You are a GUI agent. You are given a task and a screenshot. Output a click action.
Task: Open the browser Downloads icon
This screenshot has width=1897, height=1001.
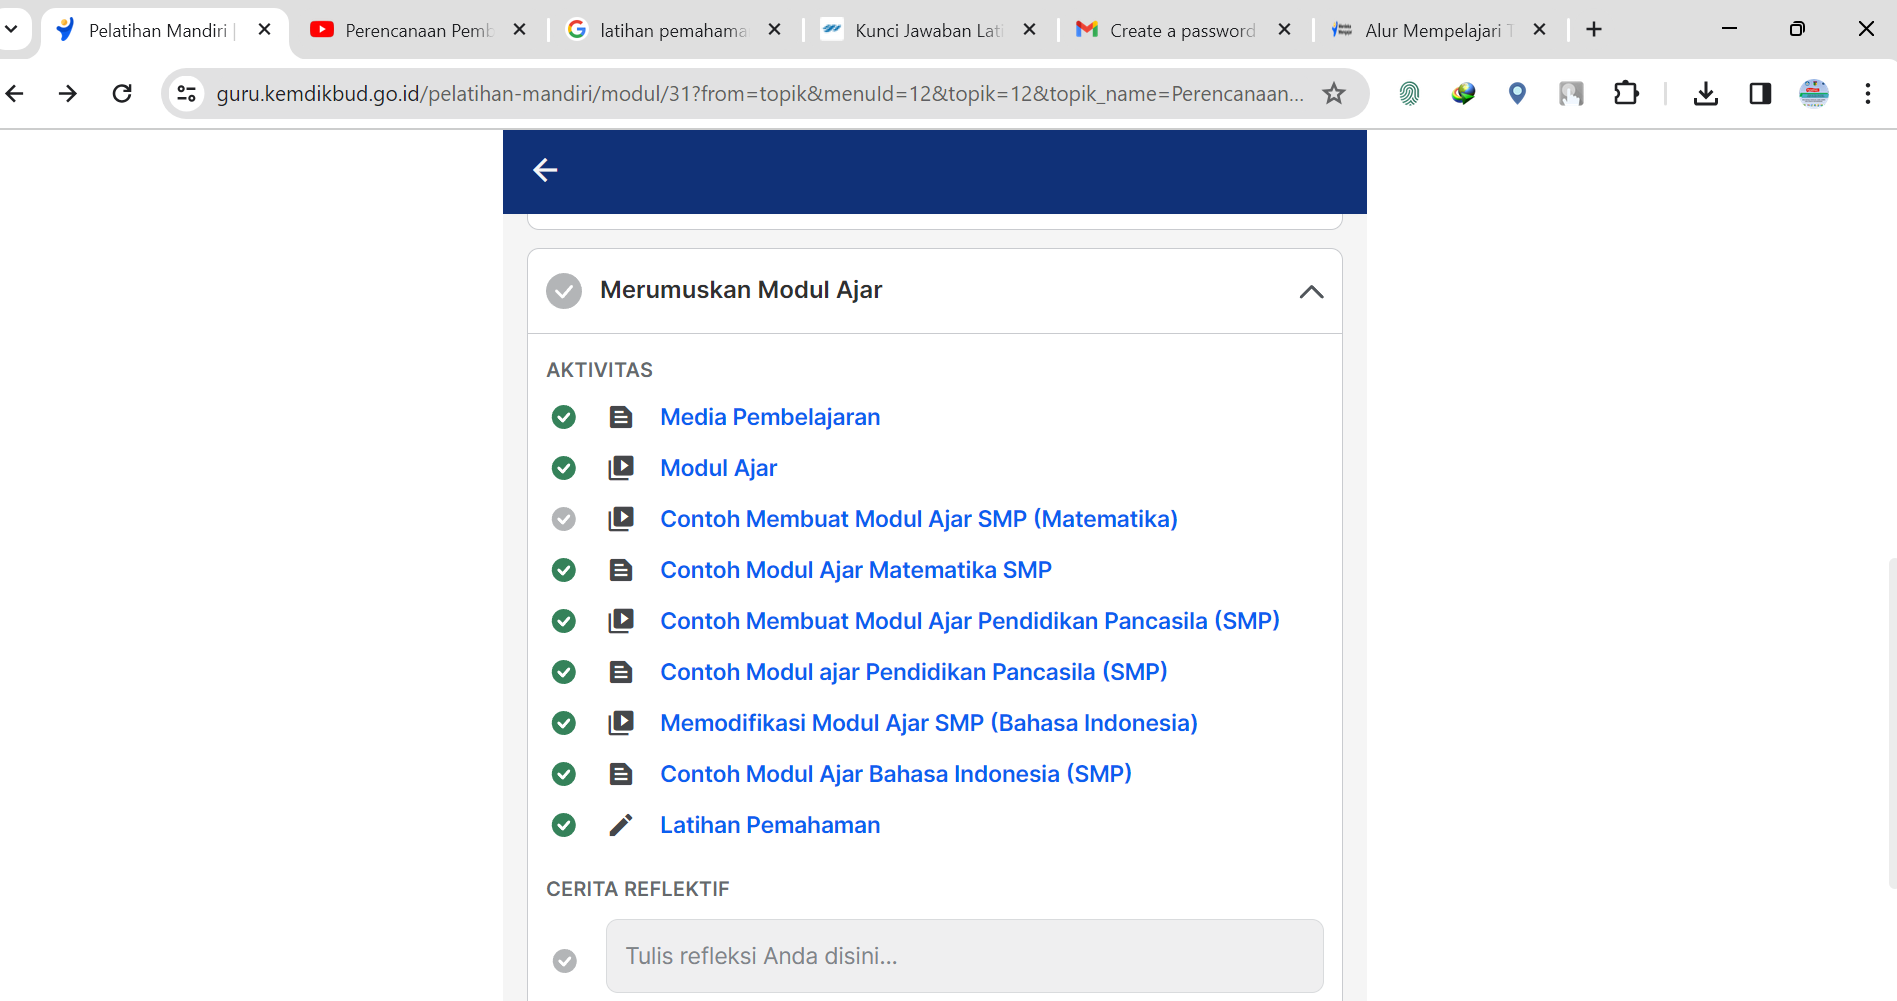click(1706, 94)
